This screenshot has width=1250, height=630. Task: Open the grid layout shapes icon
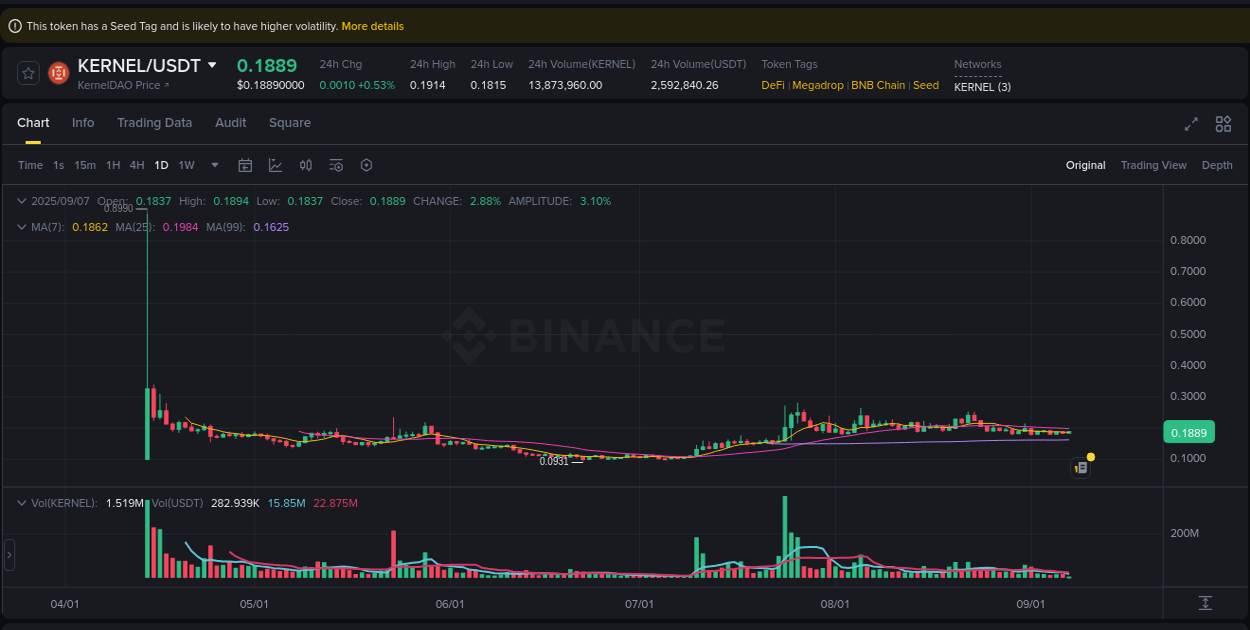[x=1223, y=124]
